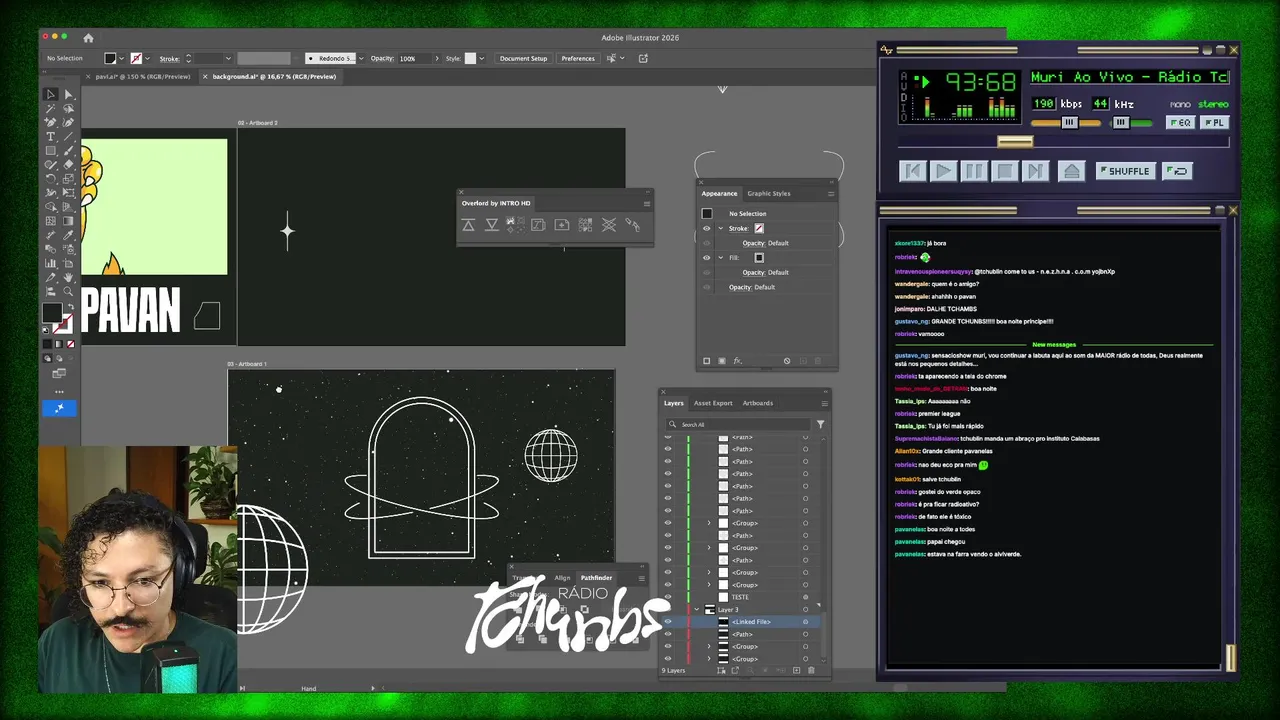Switch to the pavi.ai document tab
Viewport: 1280px width, 720px height.
pos(141,77)
